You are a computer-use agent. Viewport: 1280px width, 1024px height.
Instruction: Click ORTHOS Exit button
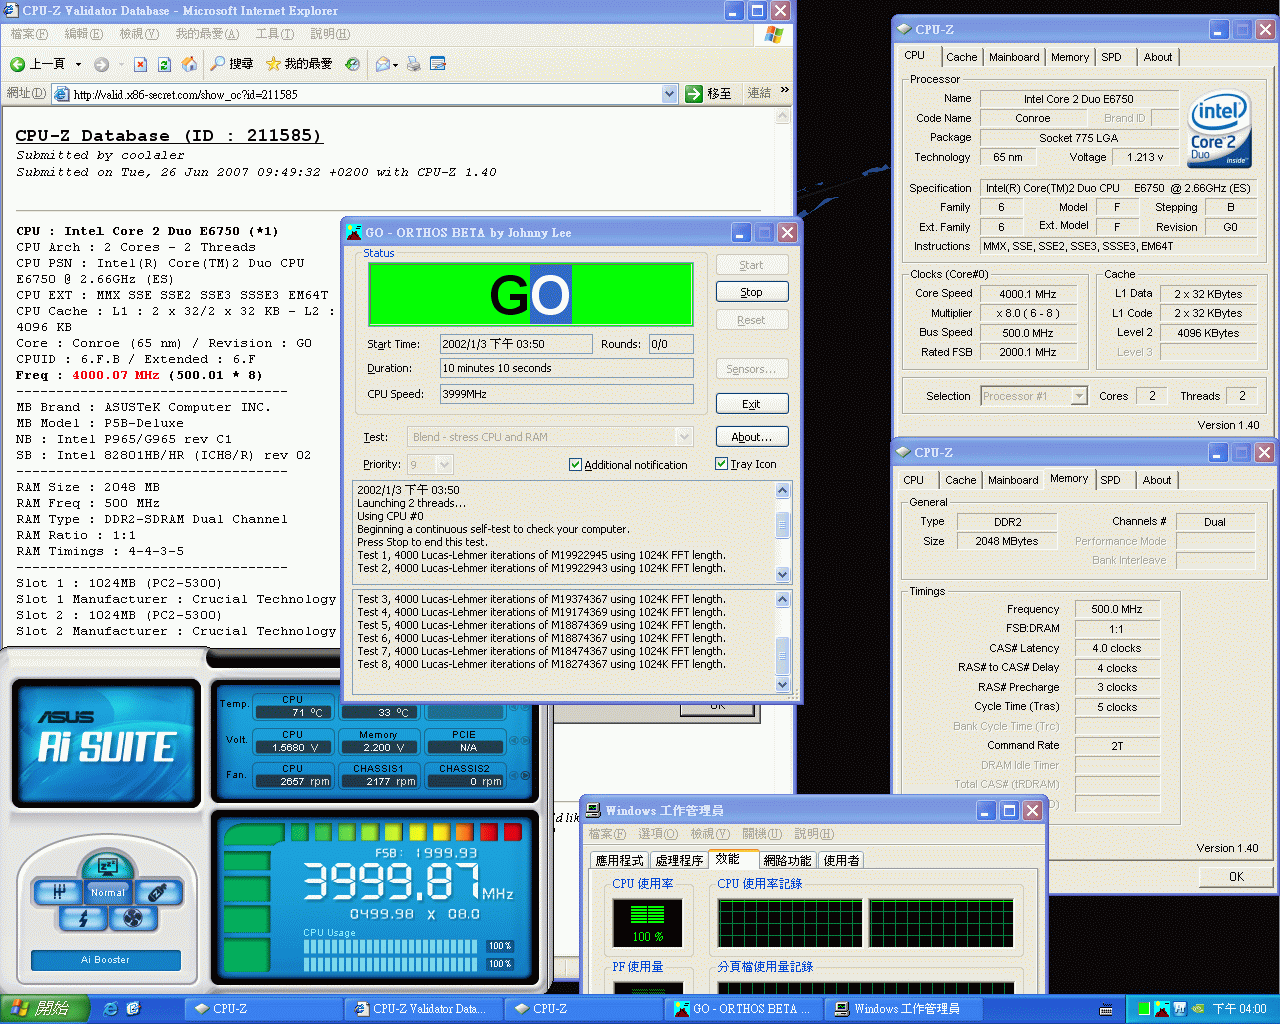[752, 404]
